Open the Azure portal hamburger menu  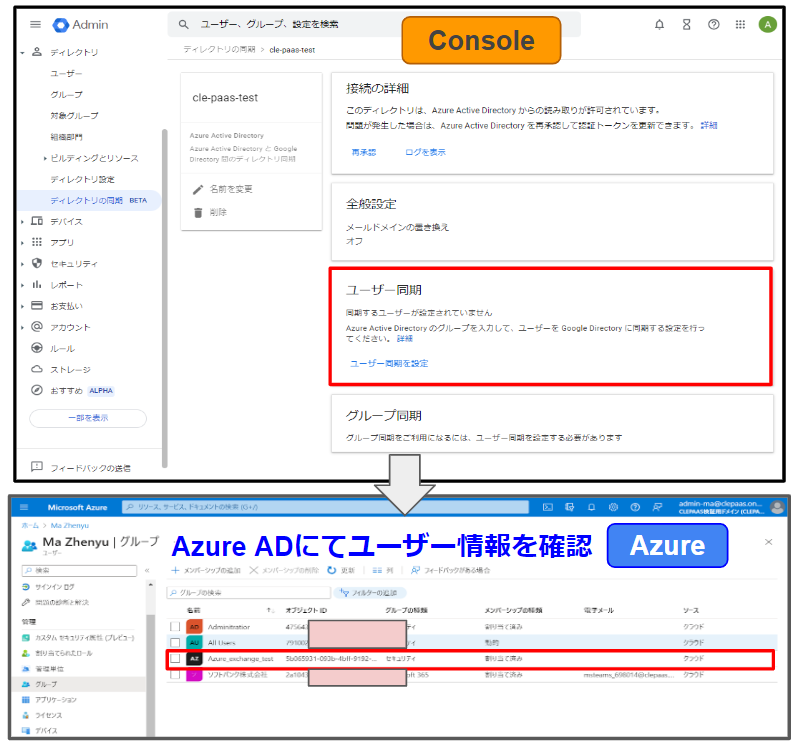(24, 507)
